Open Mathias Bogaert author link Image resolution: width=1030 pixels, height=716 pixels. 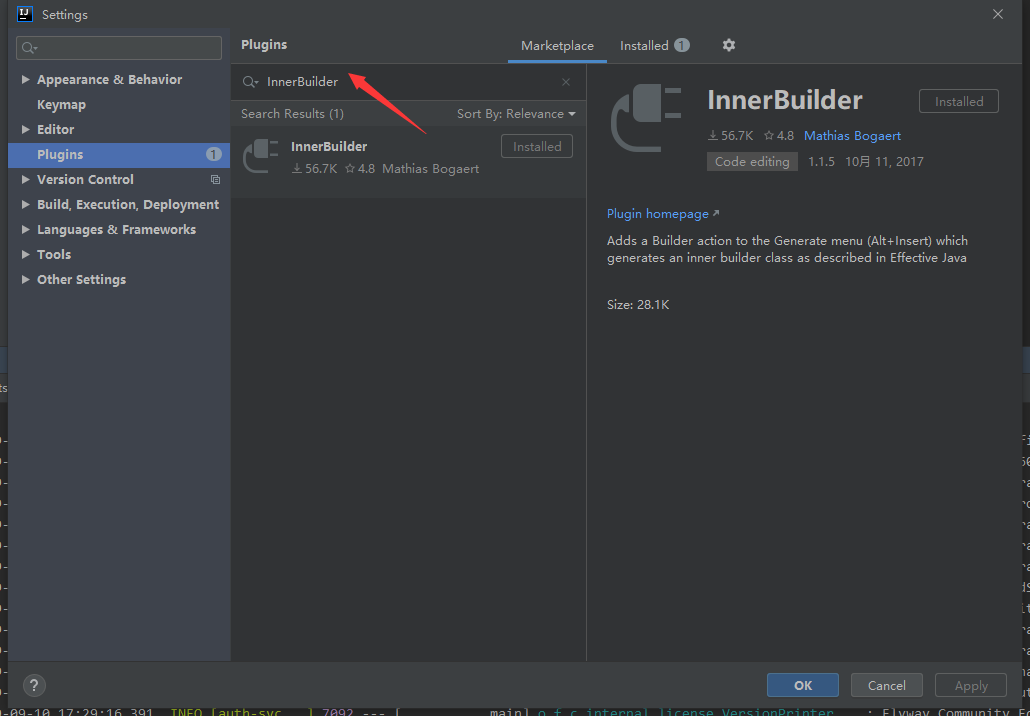pos(852,136)
